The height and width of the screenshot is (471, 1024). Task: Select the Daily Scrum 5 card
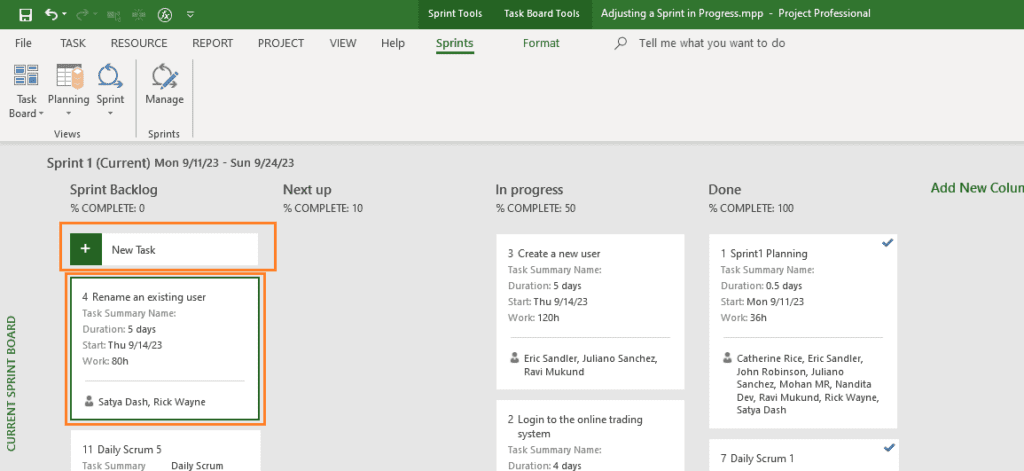click(x=165, y=450)
